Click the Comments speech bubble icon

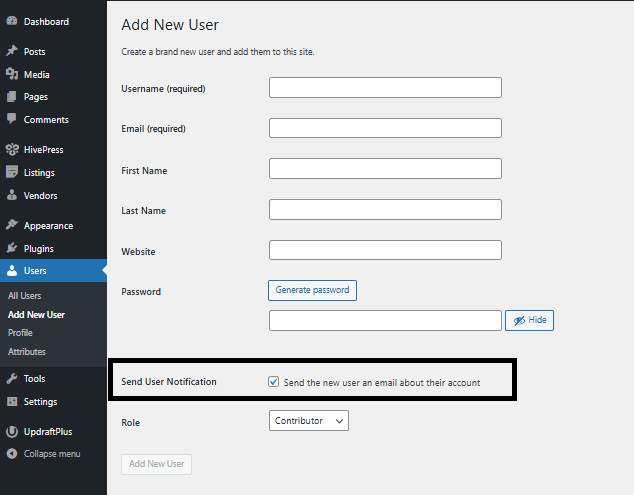point(12,119)
